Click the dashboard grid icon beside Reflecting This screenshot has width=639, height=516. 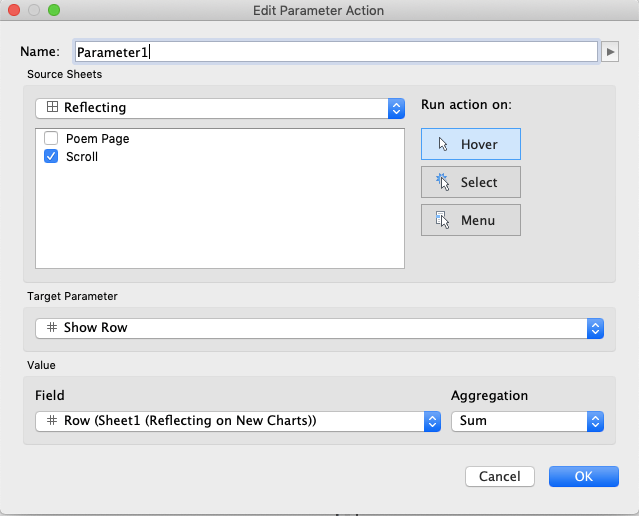(52, 107)
